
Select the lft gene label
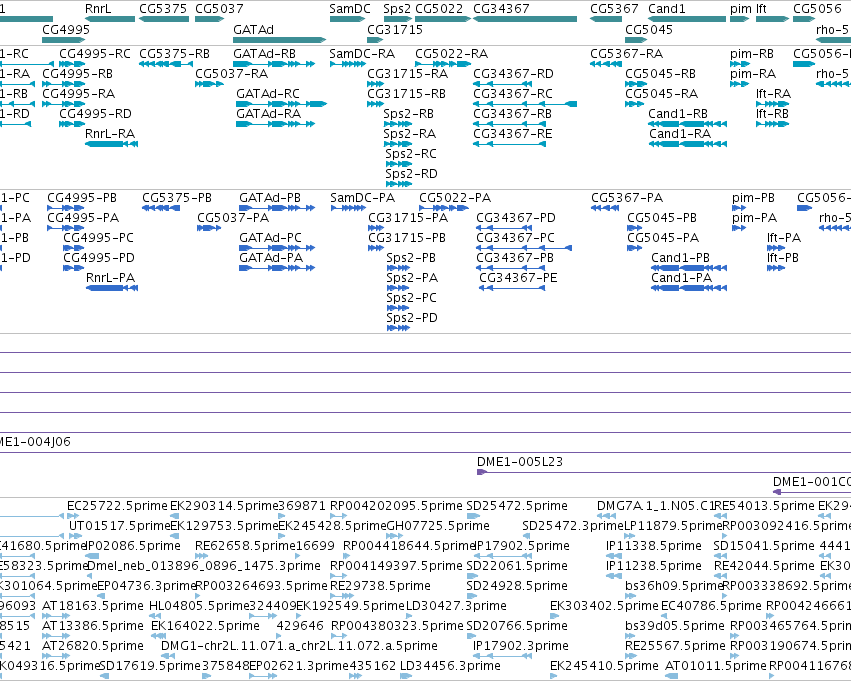tap(761, 9)
